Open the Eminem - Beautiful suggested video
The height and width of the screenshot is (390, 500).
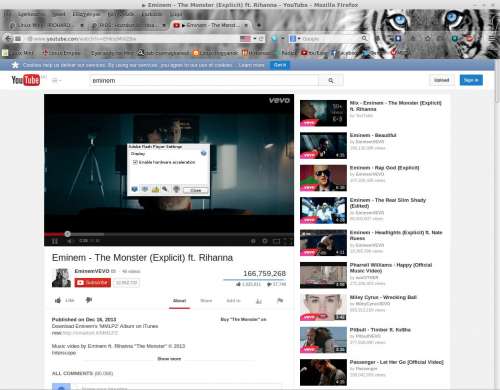coord(323,146)
